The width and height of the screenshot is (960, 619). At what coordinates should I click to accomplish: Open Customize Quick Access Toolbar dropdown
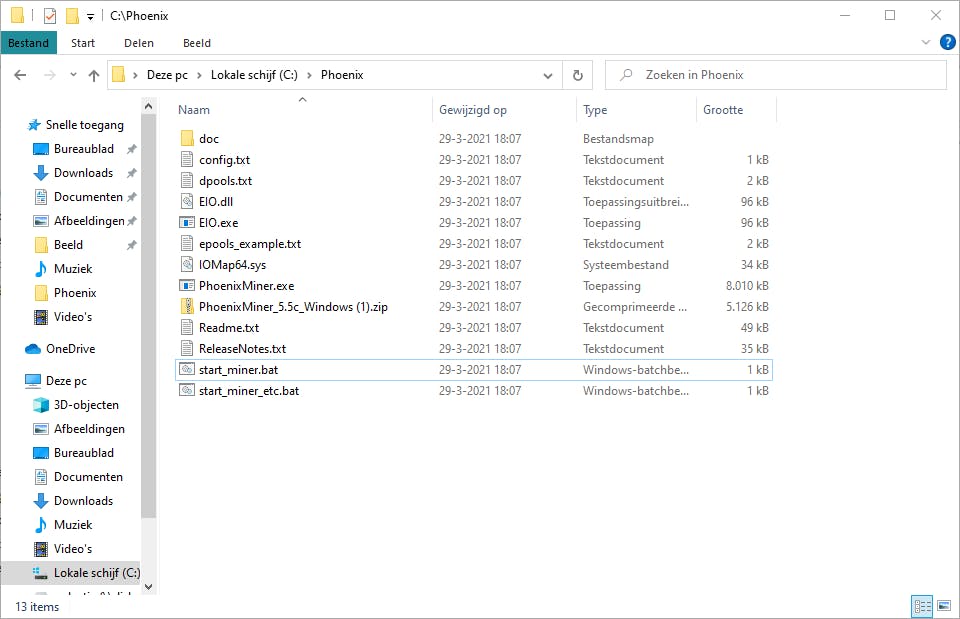(91, 17)
